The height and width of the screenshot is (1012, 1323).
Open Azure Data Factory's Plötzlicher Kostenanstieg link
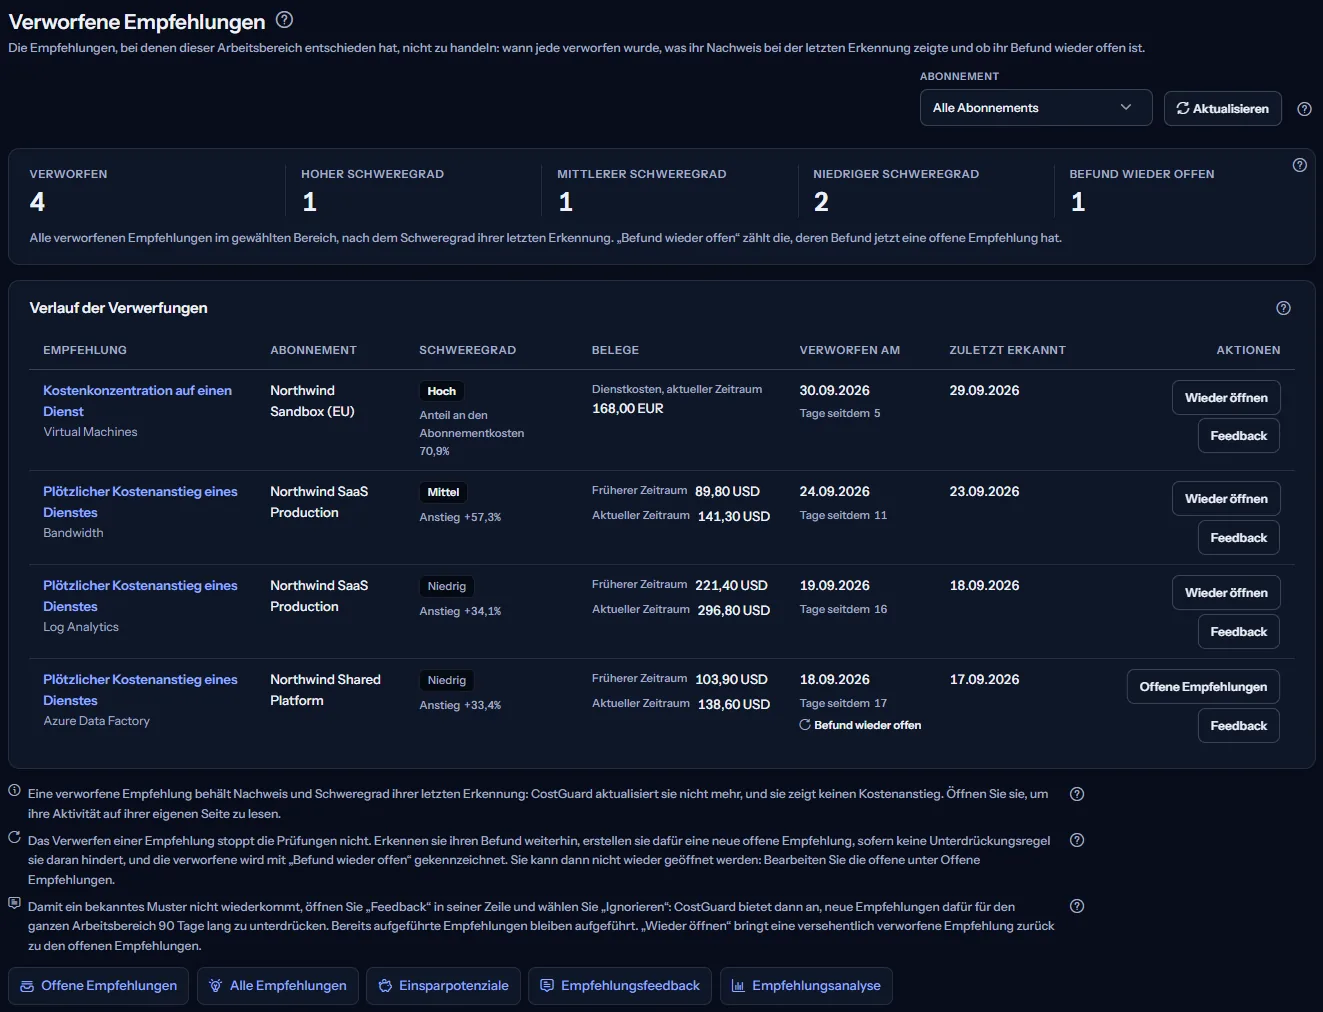click(140, 690)
